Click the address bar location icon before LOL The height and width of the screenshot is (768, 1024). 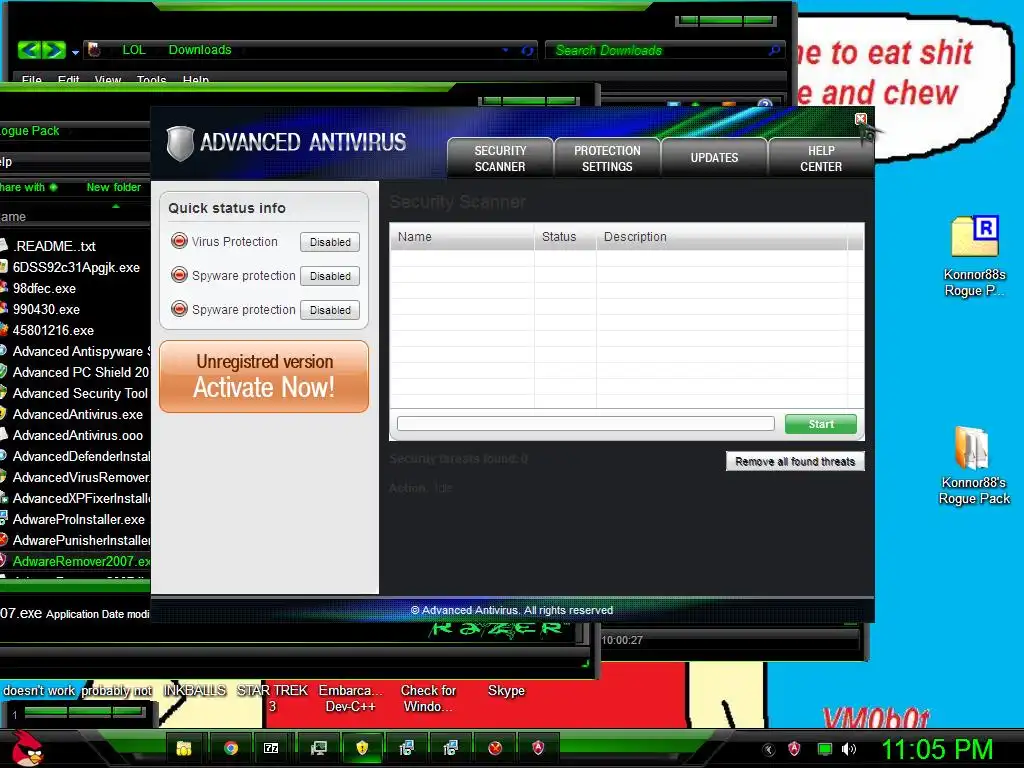pyautogui.click(x=94, y=50)
